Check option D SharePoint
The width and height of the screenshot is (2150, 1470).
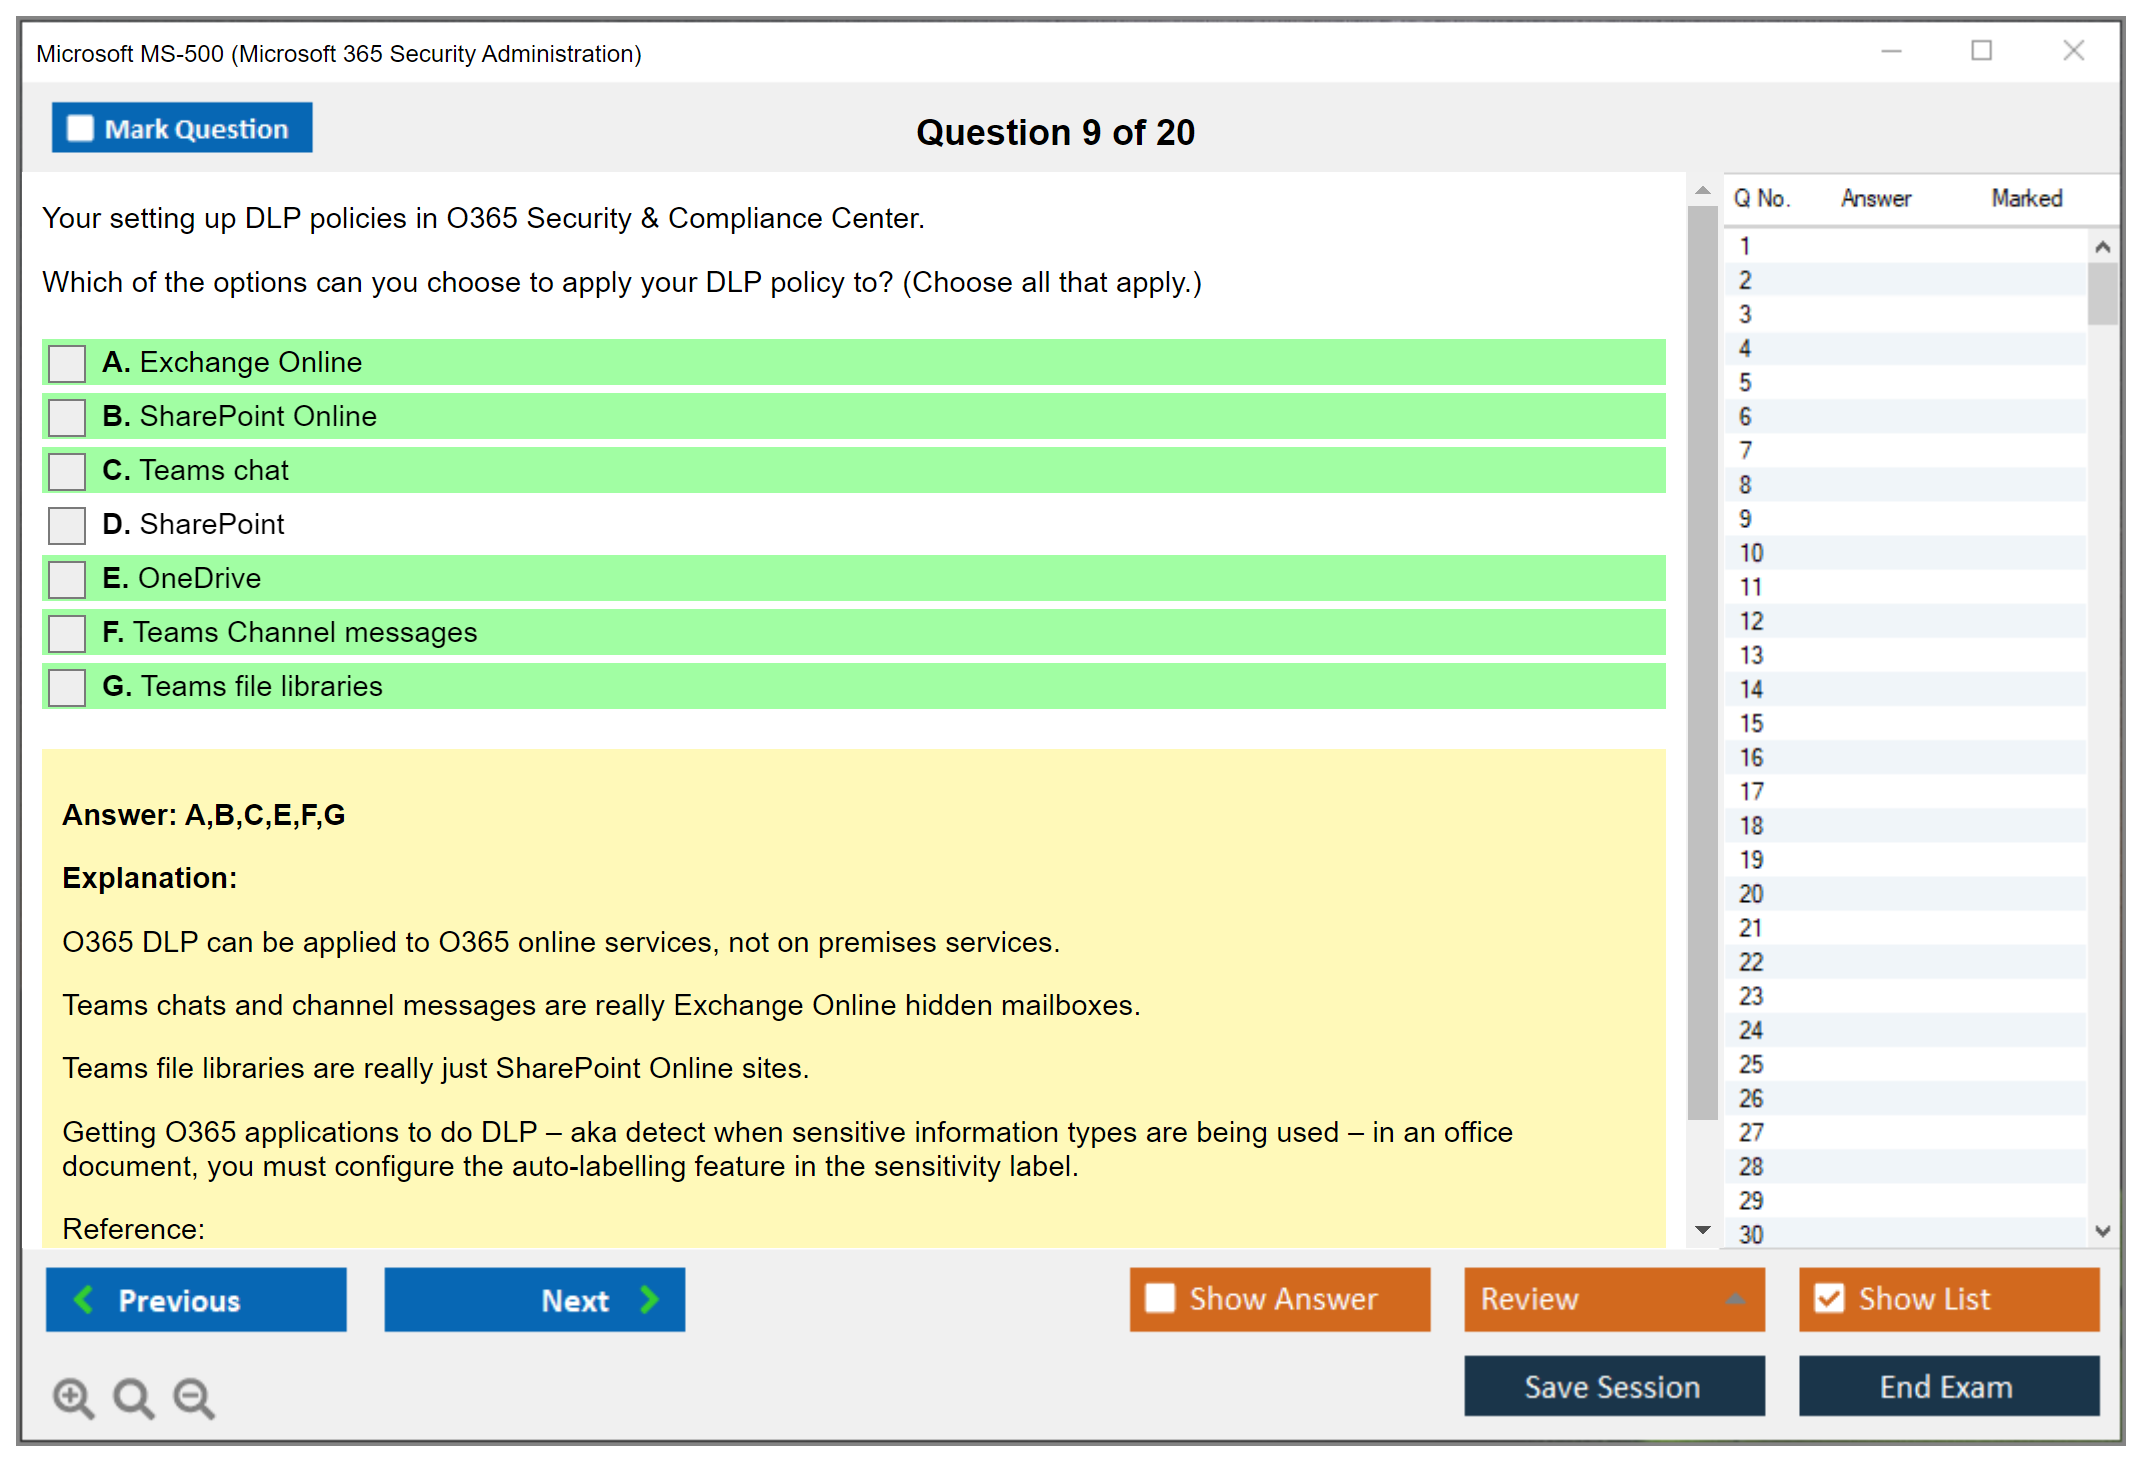pos(67,525)
